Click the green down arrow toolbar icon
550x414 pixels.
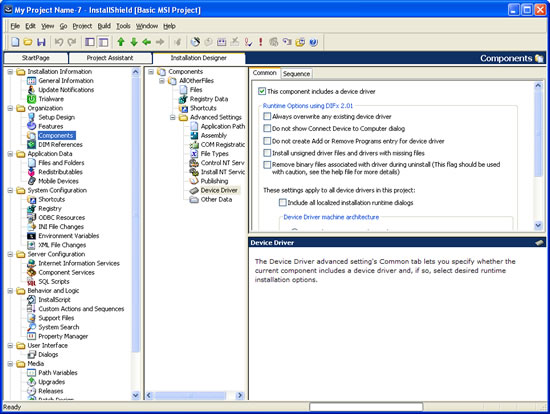[134, 42]
